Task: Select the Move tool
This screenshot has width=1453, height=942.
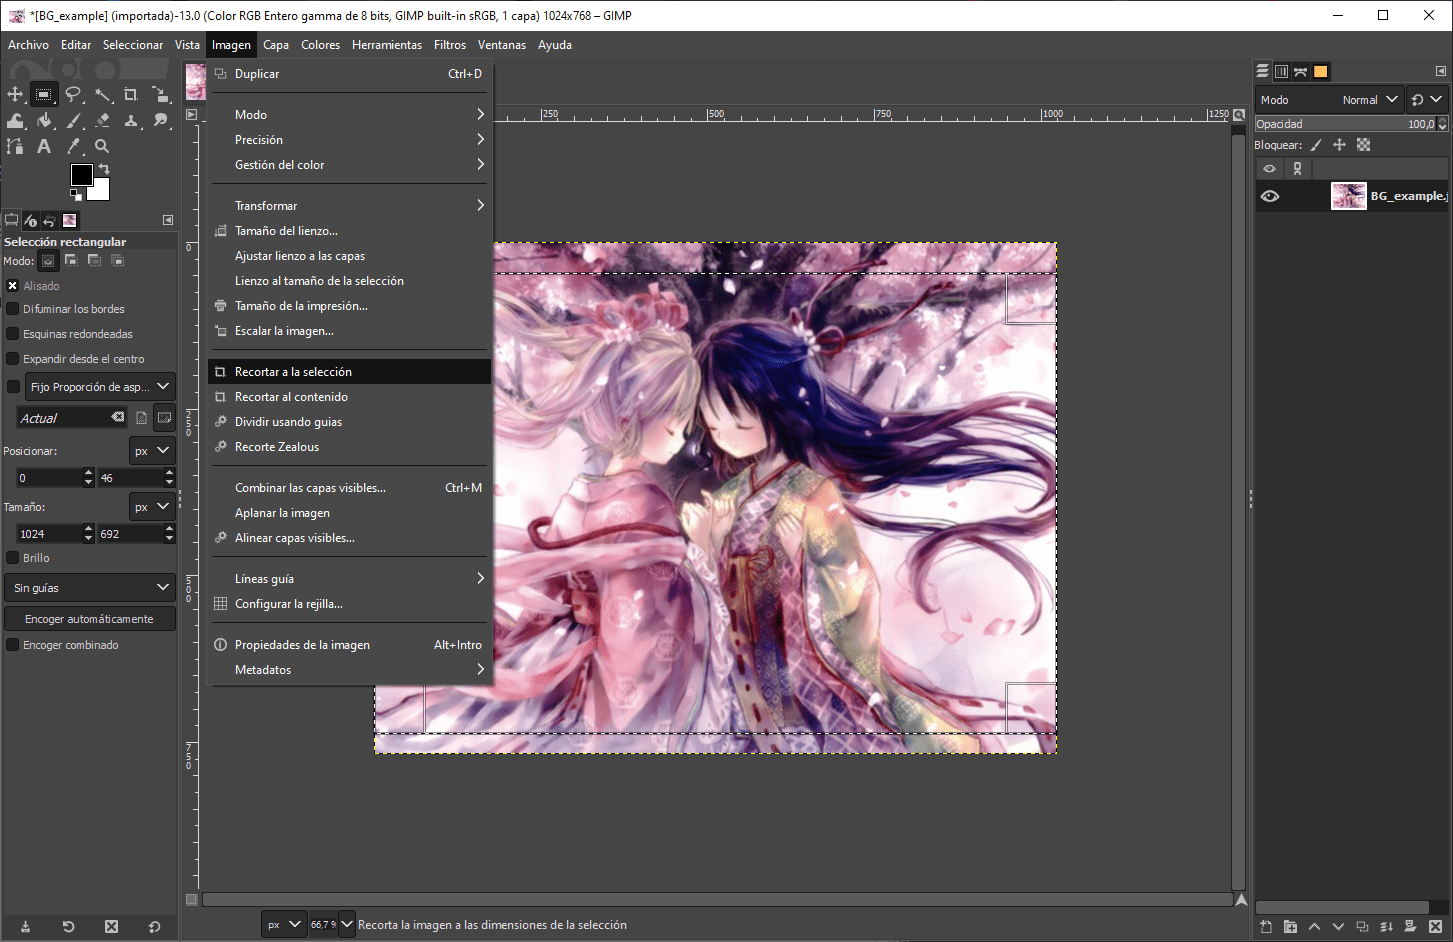Action: [x=15, y=94]
